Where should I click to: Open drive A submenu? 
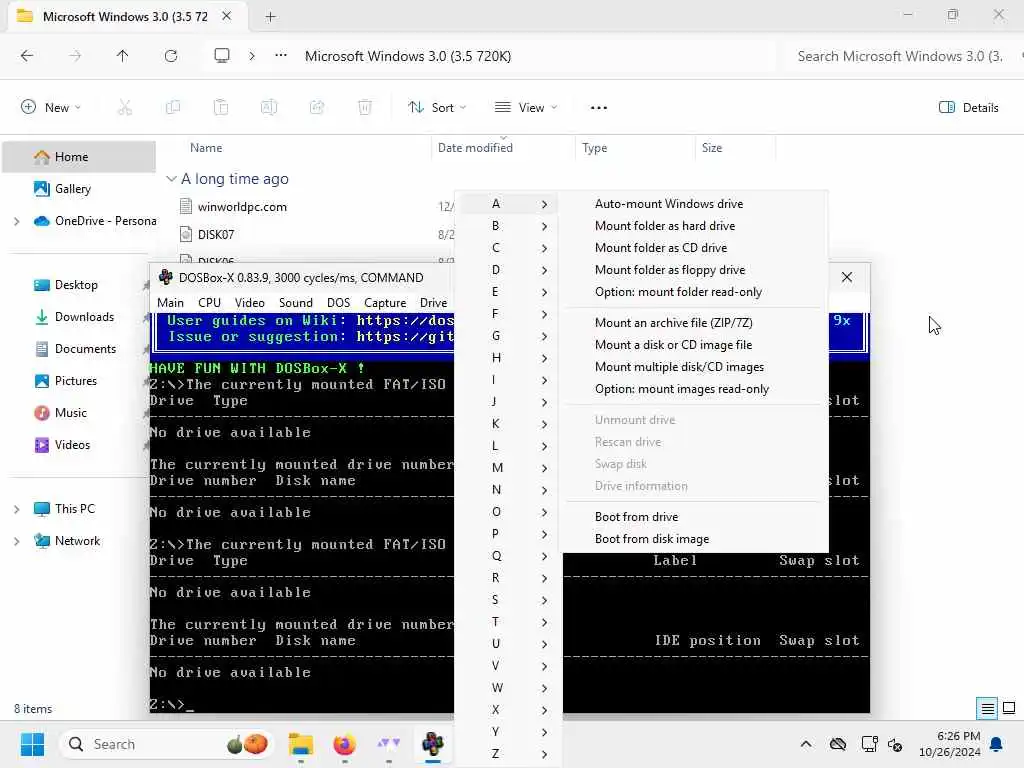[507, 204]
